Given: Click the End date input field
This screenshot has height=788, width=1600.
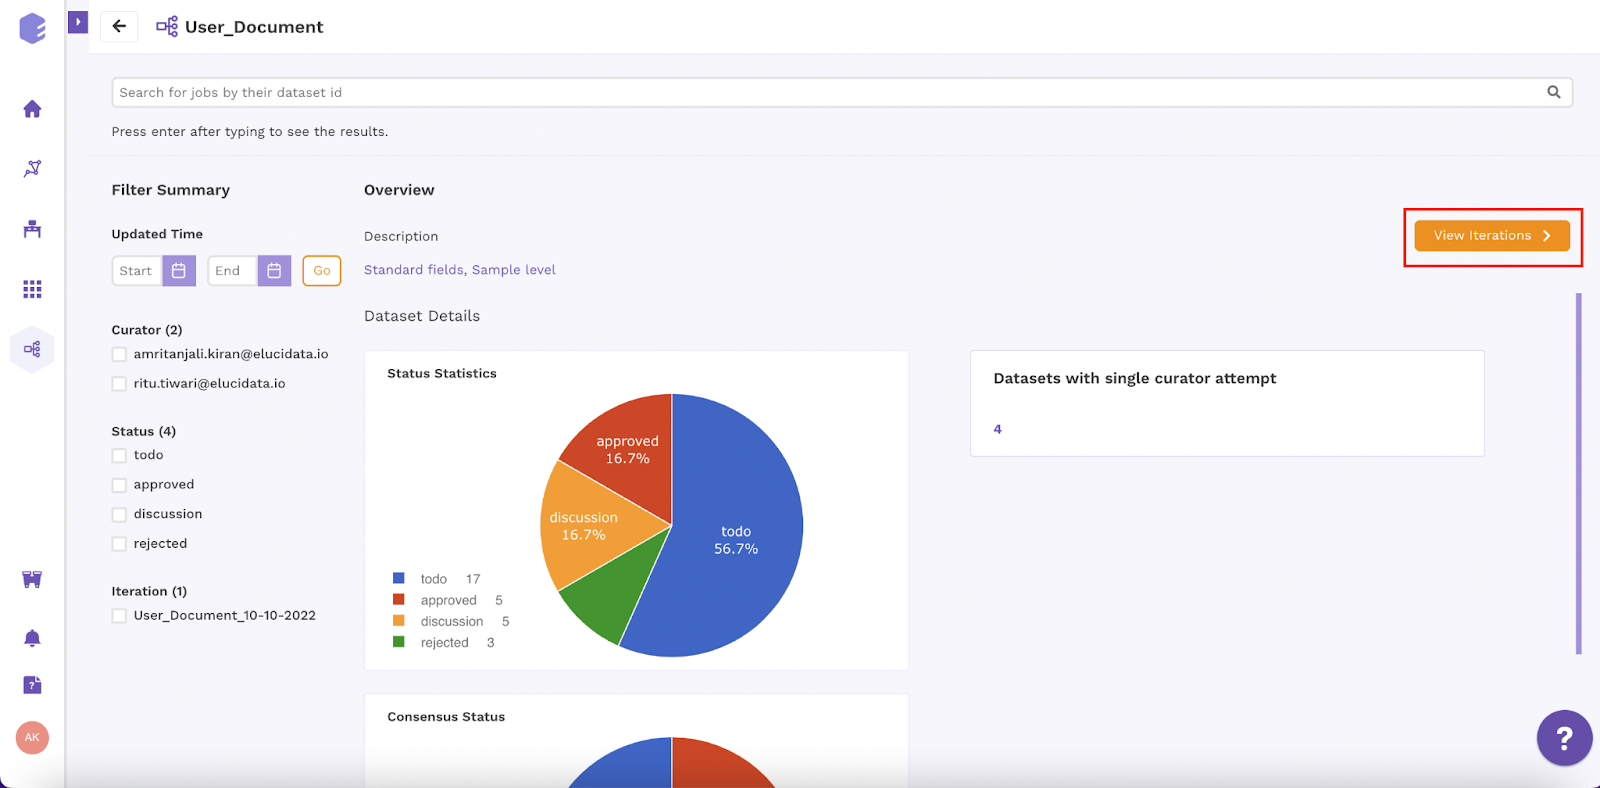Looking at the screenshot, I should [x=232, y=270].
